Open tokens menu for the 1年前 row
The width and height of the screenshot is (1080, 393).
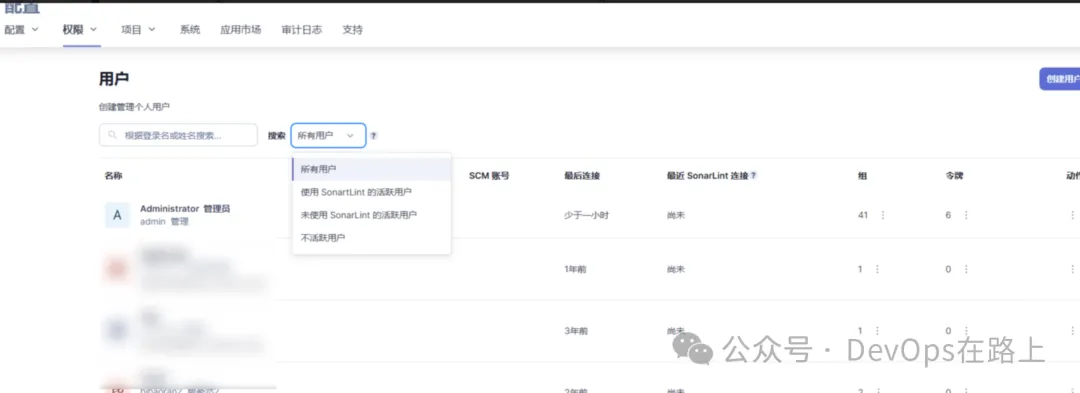(x=966, y=269)
